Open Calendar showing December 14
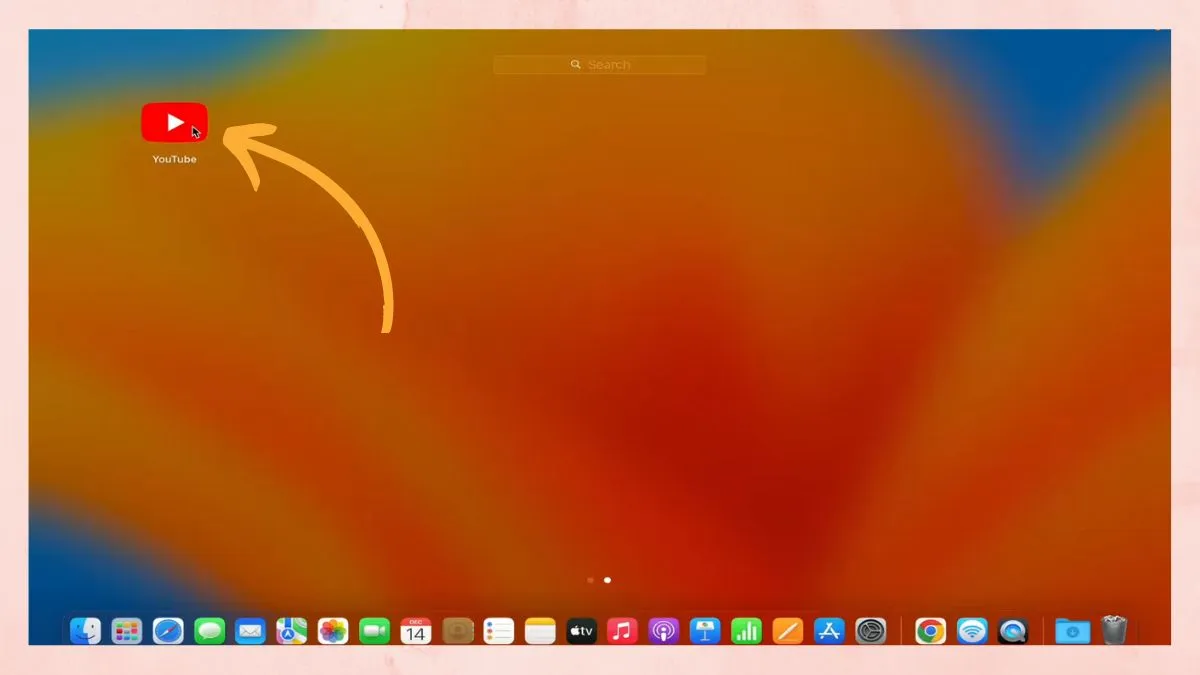The height and width of the screenshot is (675, 1200). click(414, 631)
